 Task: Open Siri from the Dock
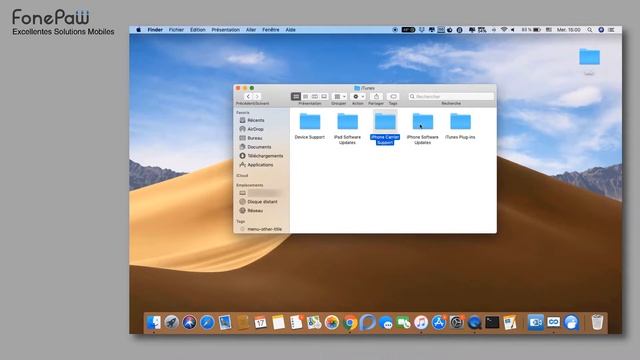point(189,322)
